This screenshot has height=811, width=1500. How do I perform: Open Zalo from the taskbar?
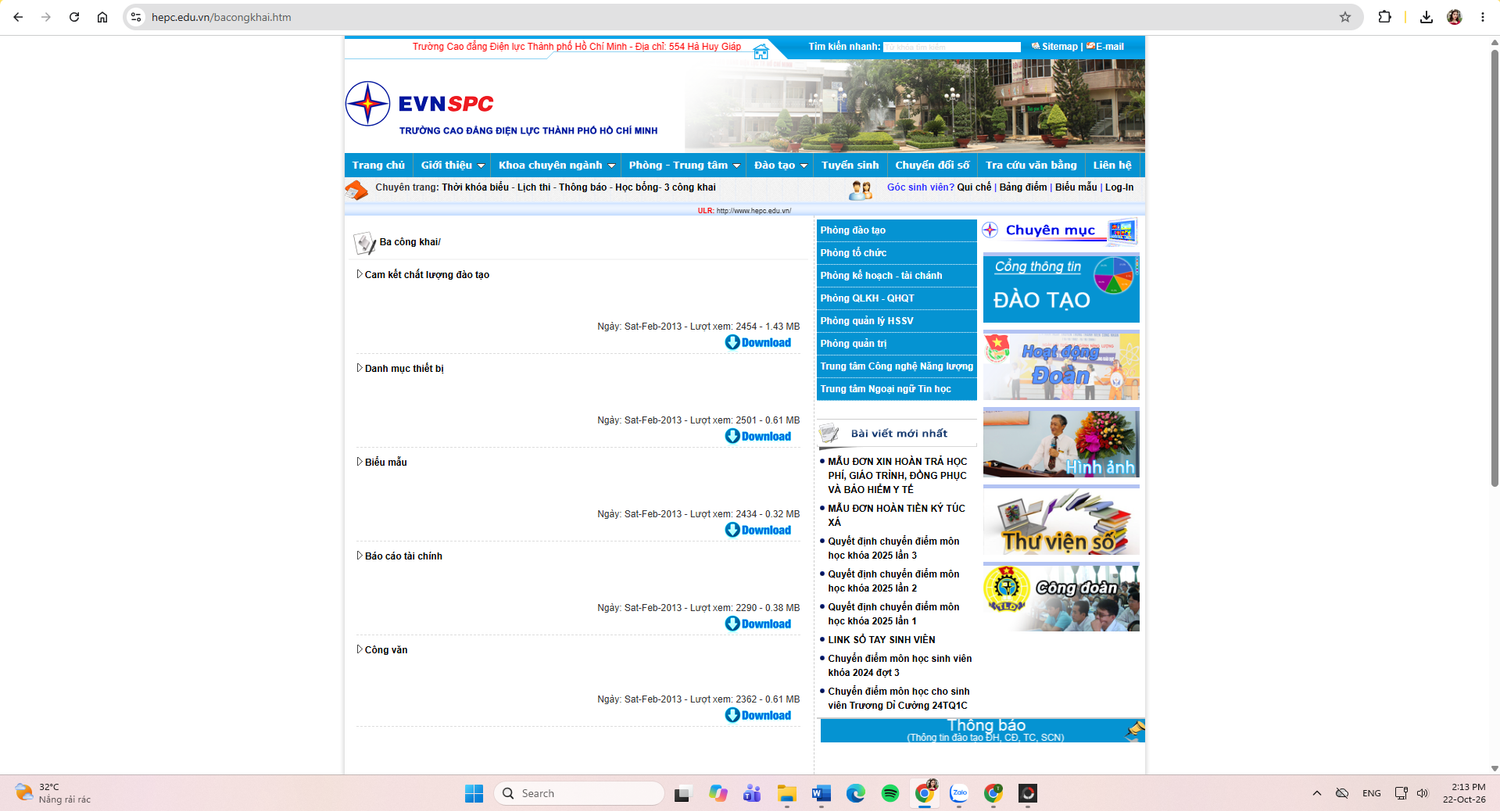pos(959,793)
